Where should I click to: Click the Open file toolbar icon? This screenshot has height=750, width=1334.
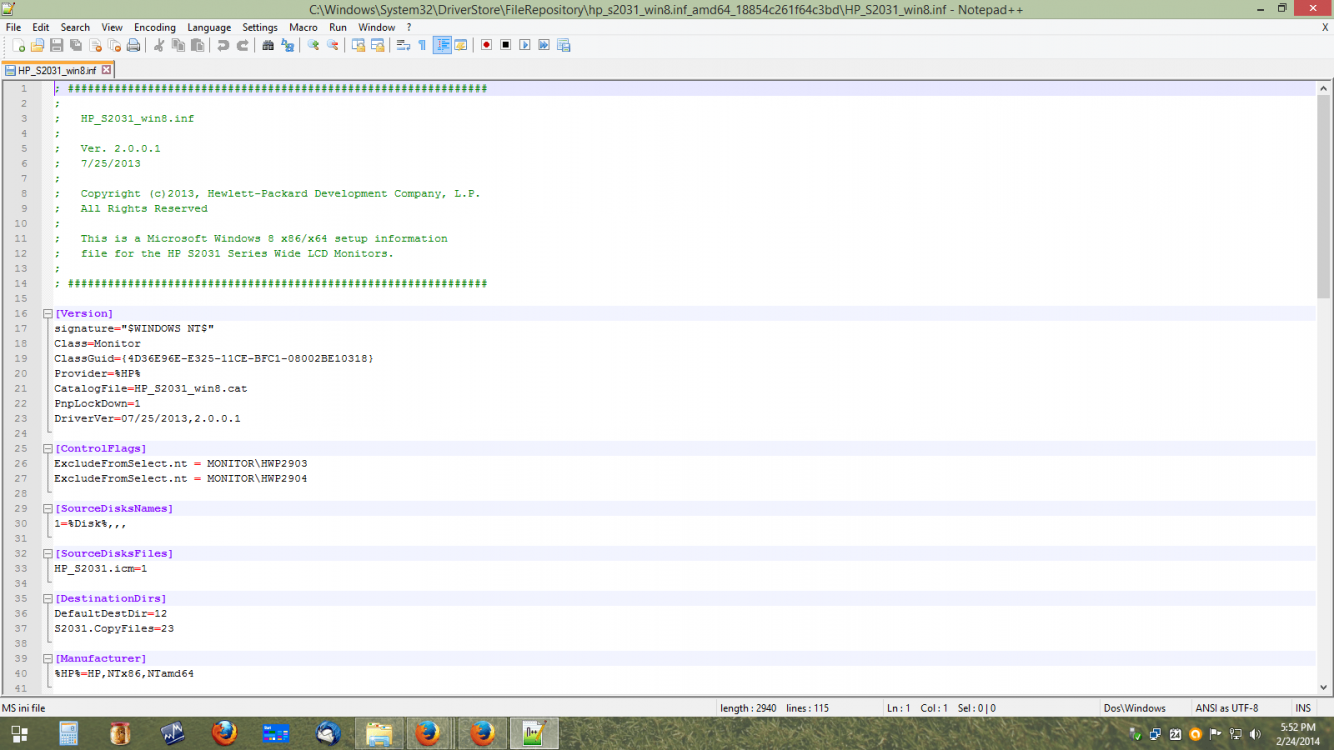38,46
